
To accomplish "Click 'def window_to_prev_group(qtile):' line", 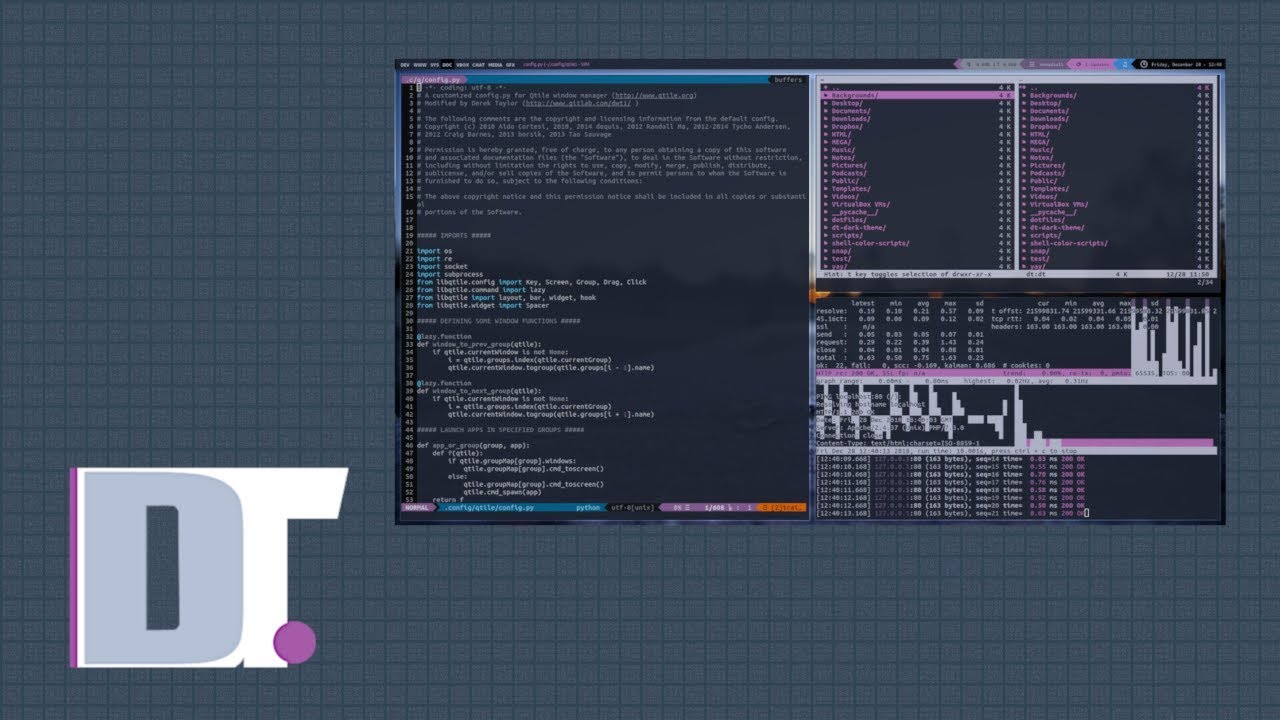I will click(480, 344).
